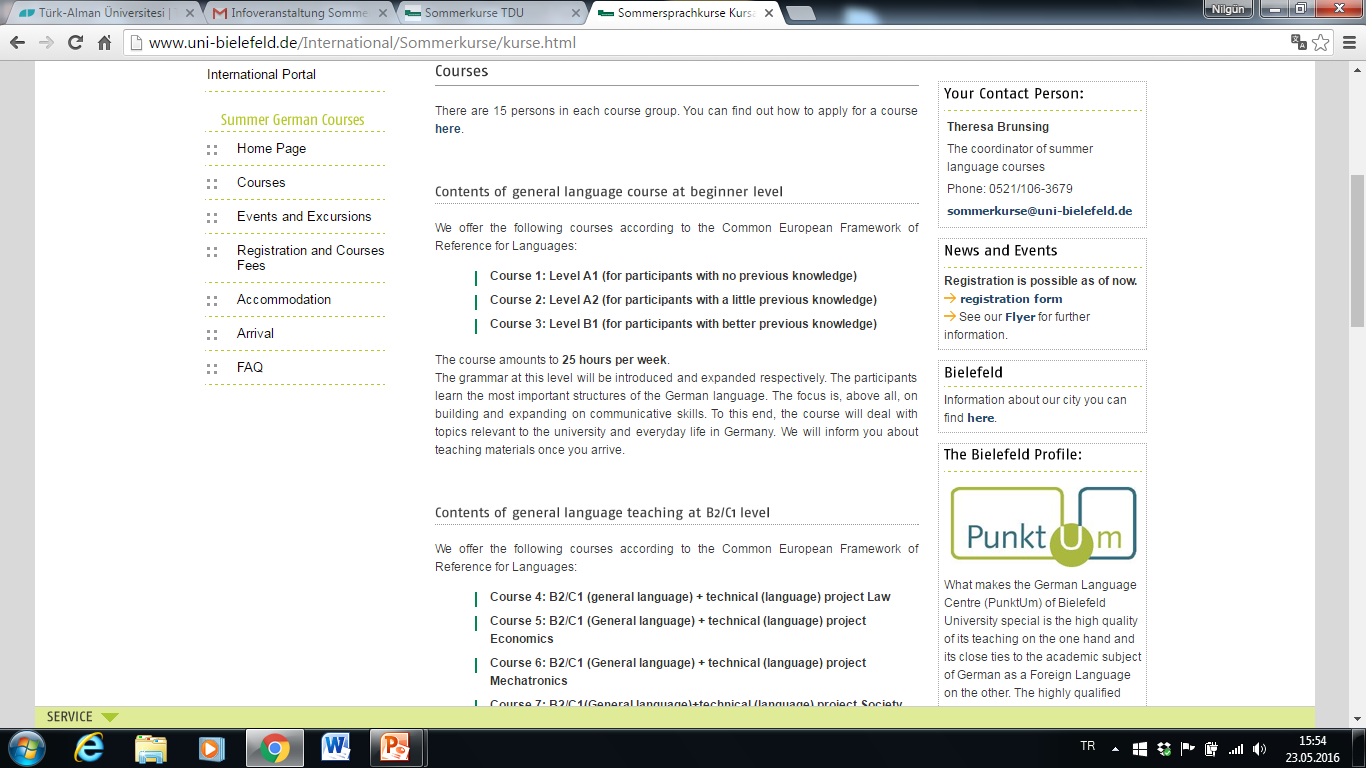
Task: Click 'Course 6' Mechatronics project text
Action: point(678,672)
